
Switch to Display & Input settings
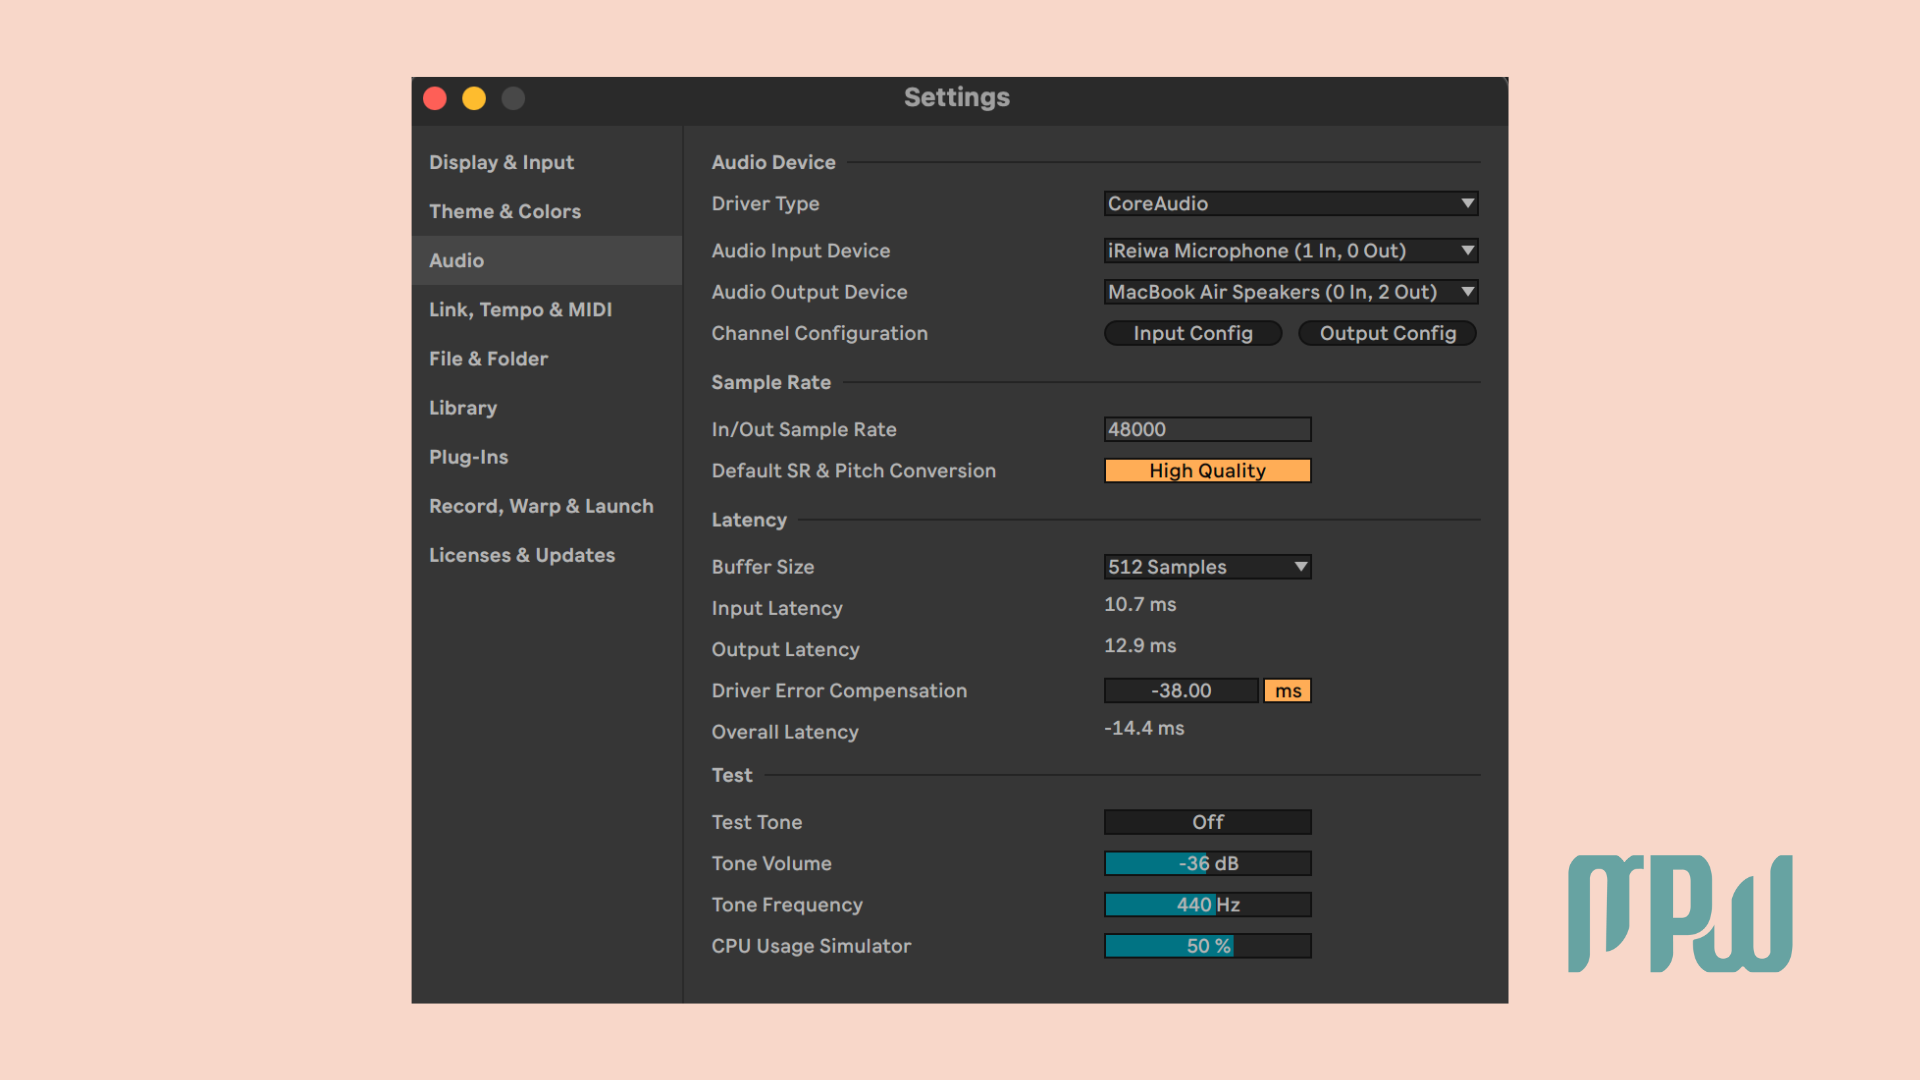pyautogui.click(x=501, y=162)
